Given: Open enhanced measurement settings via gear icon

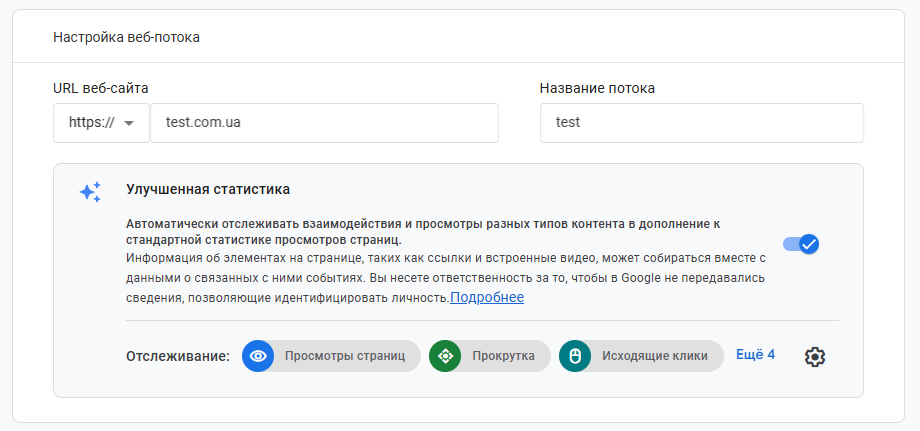Looking at the screenshot, I should point(815,356).
